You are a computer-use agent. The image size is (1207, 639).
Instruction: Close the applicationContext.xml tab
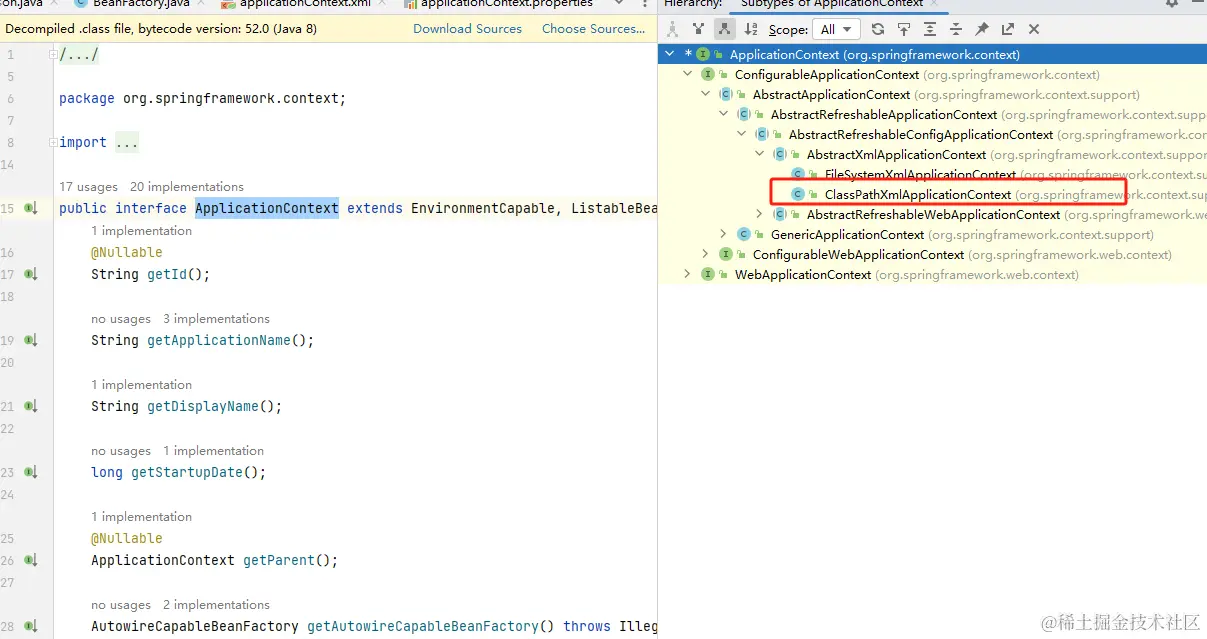tap(380, 4)
